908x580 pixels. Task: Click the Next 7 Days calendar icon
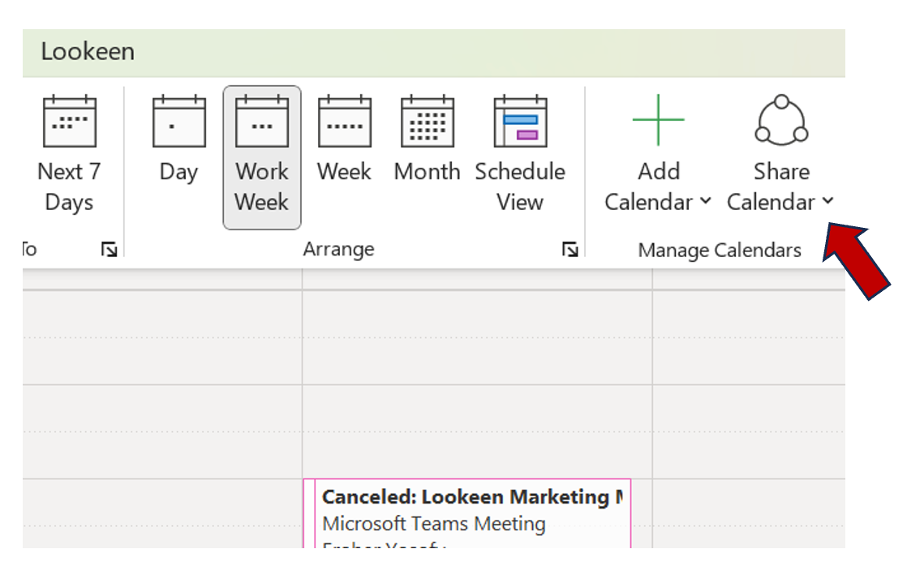pyautogui.click(x=69, y=123)
